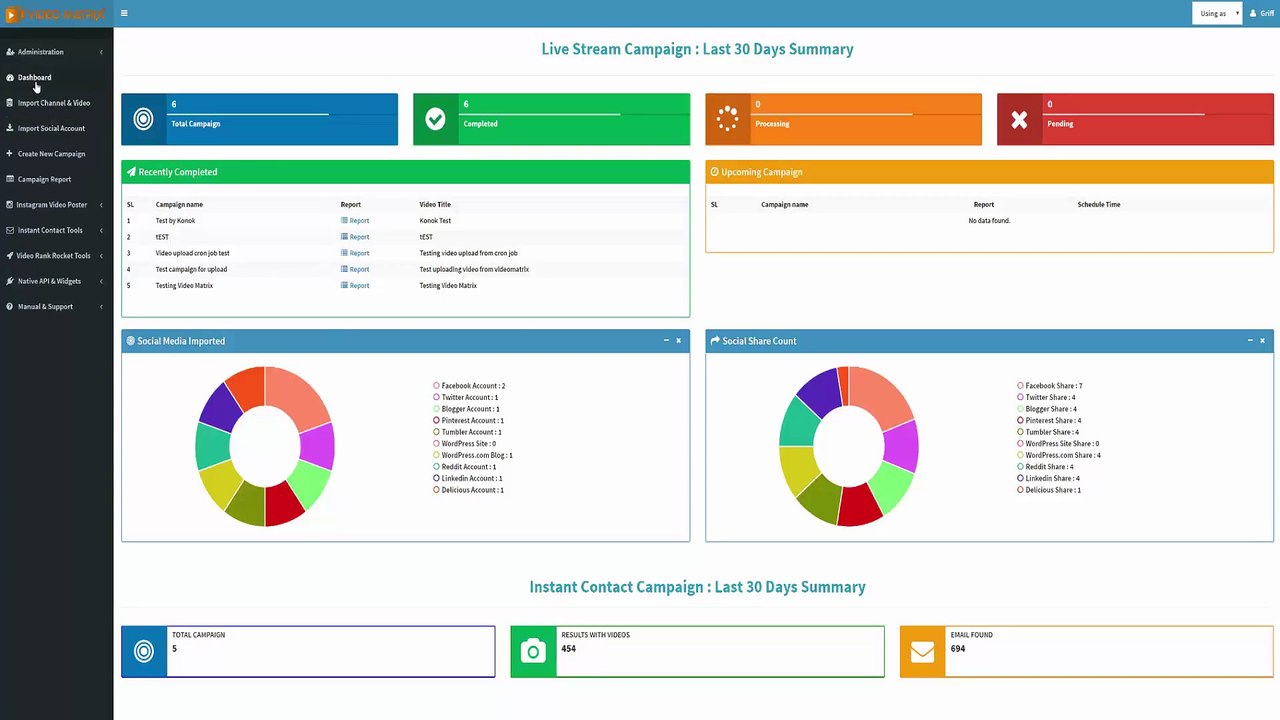Expand Video Rank Rocket Tools menu
Viewport: 1280px width, 720px height.
click(56, 256)
